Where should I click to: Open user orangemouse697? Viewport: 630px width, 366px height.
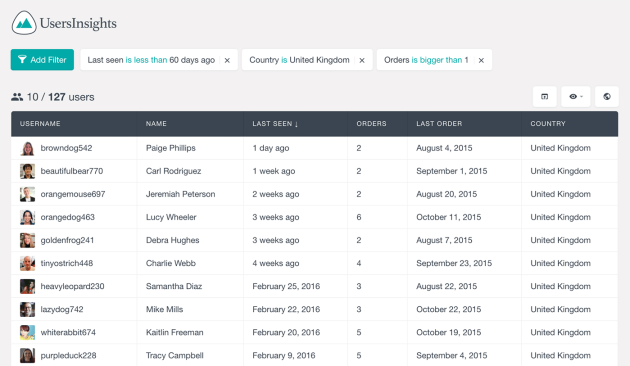pos(73,194)
